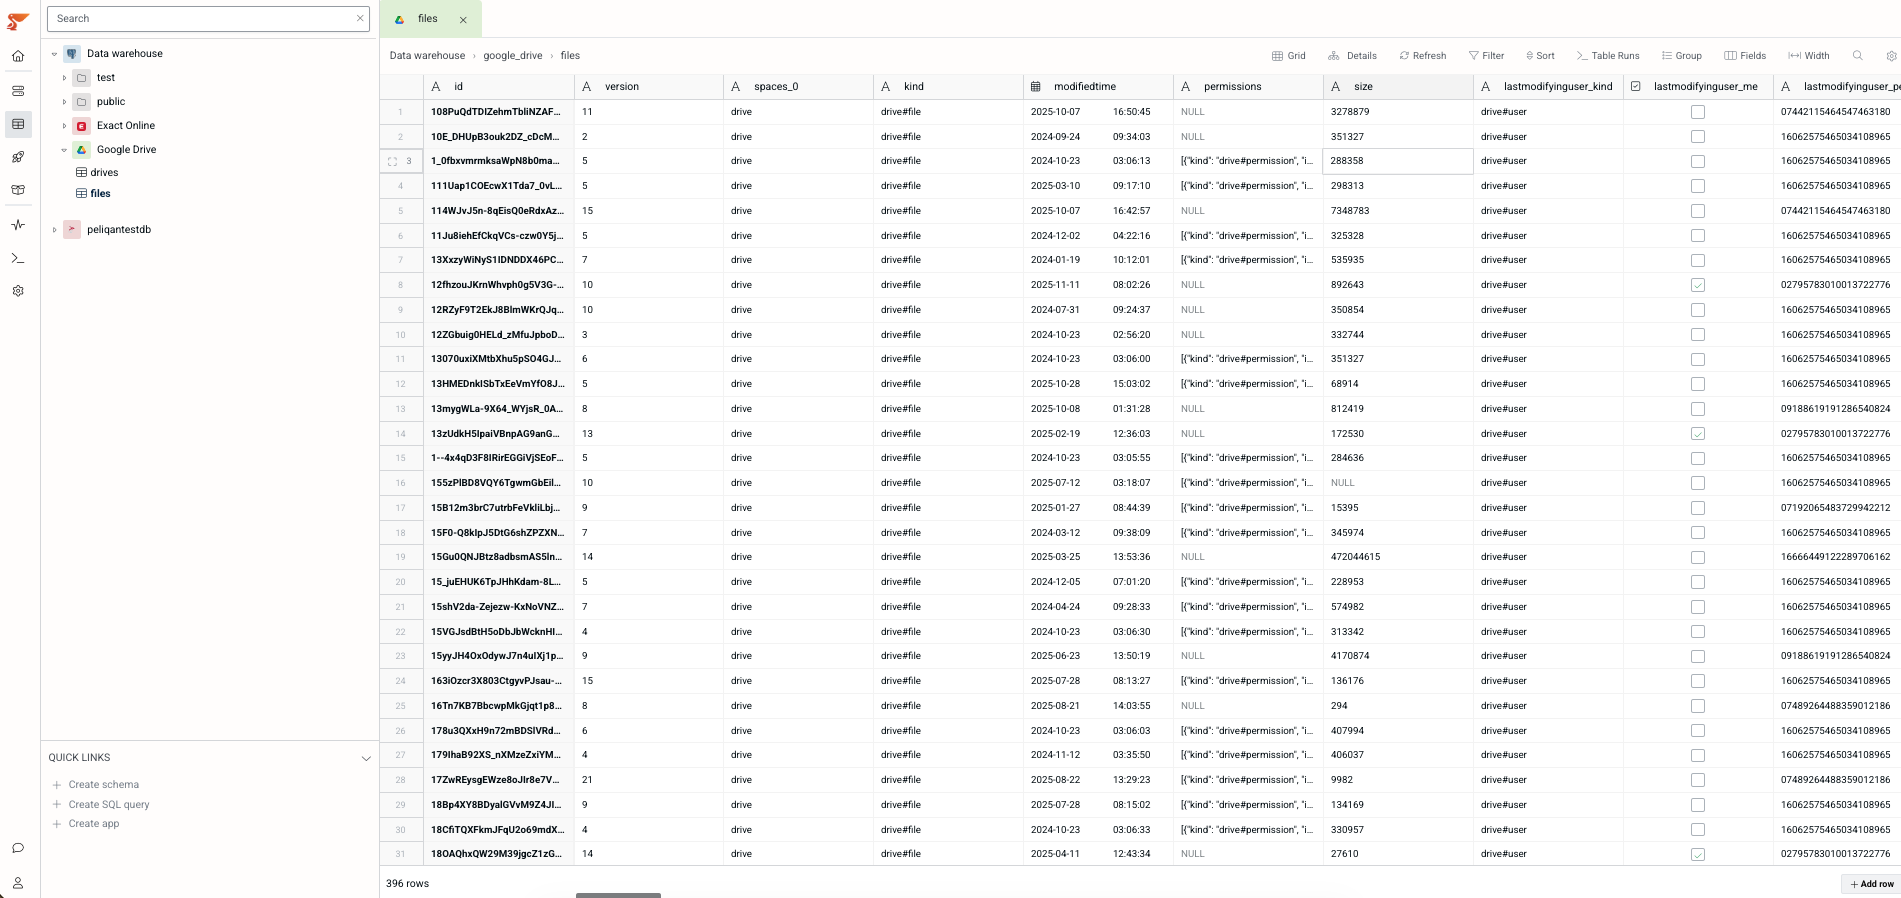The width and height of the screenshot is (1901, 898).
Task: Expand the peliqantestdb node
Action: click(x=54, y=230)
